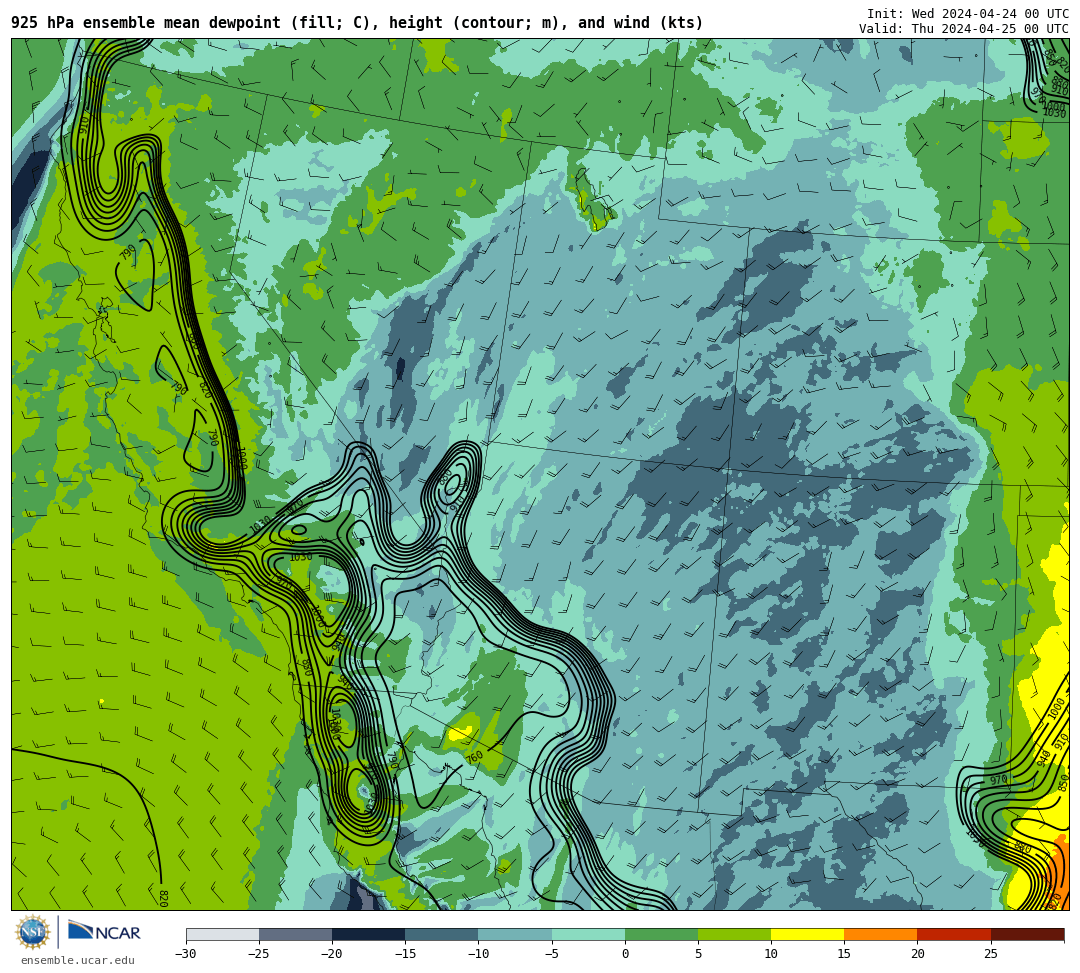The image size is (1080, 973).
Task: Select the 15 to 20 orange swatch
Action: click(881, 934)
